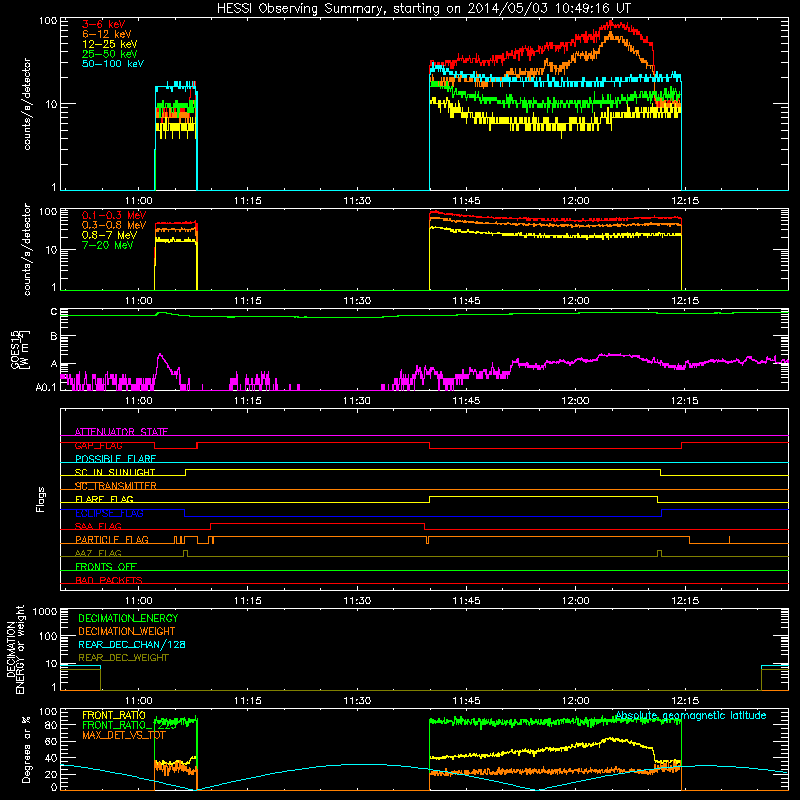This screenshot has height=800, width=800.
Task: Select the SAA_FLAG label
Action: pyautogui.click(x=98, y=526)
